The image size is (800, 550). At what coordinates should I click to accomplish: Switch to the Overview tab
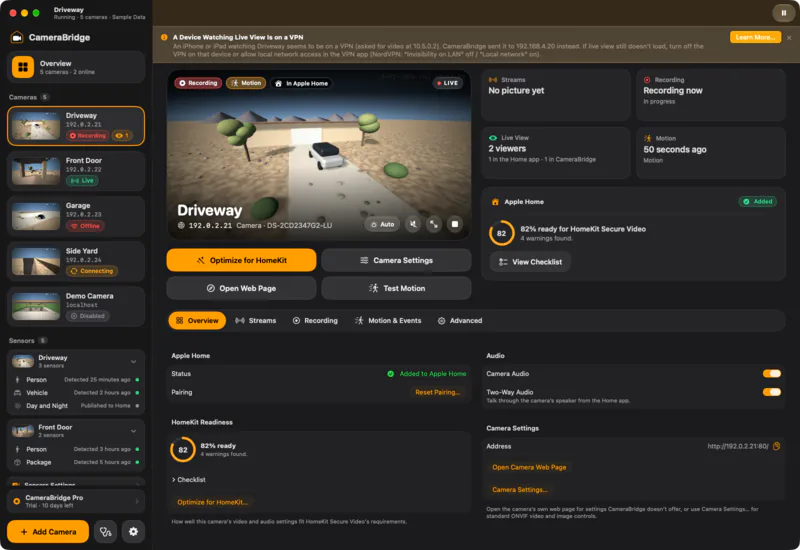click(x=197, y=320)
